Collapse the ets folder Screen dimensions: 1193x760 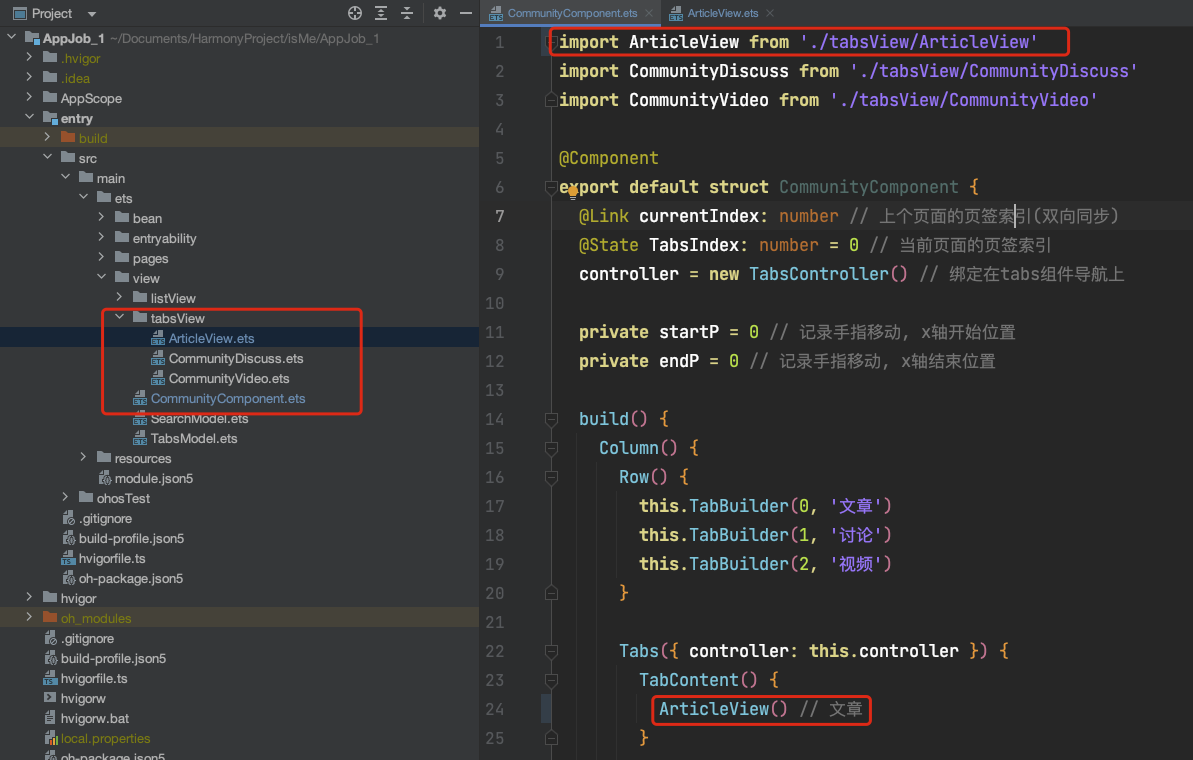click(x=84, y=197)
